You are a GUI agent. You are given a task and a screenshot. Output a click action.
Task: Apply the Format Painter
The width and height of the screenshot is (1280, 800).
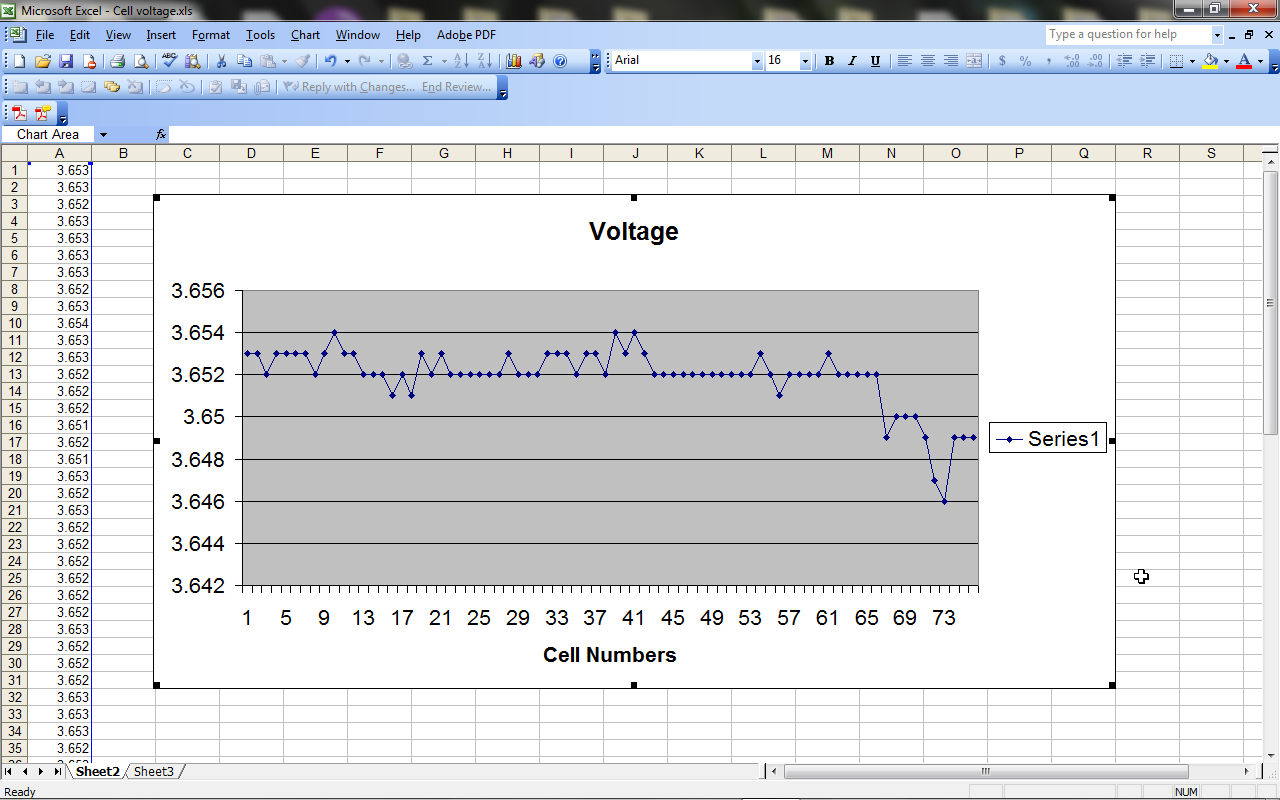pyautogui.click(x=302, y=60)
